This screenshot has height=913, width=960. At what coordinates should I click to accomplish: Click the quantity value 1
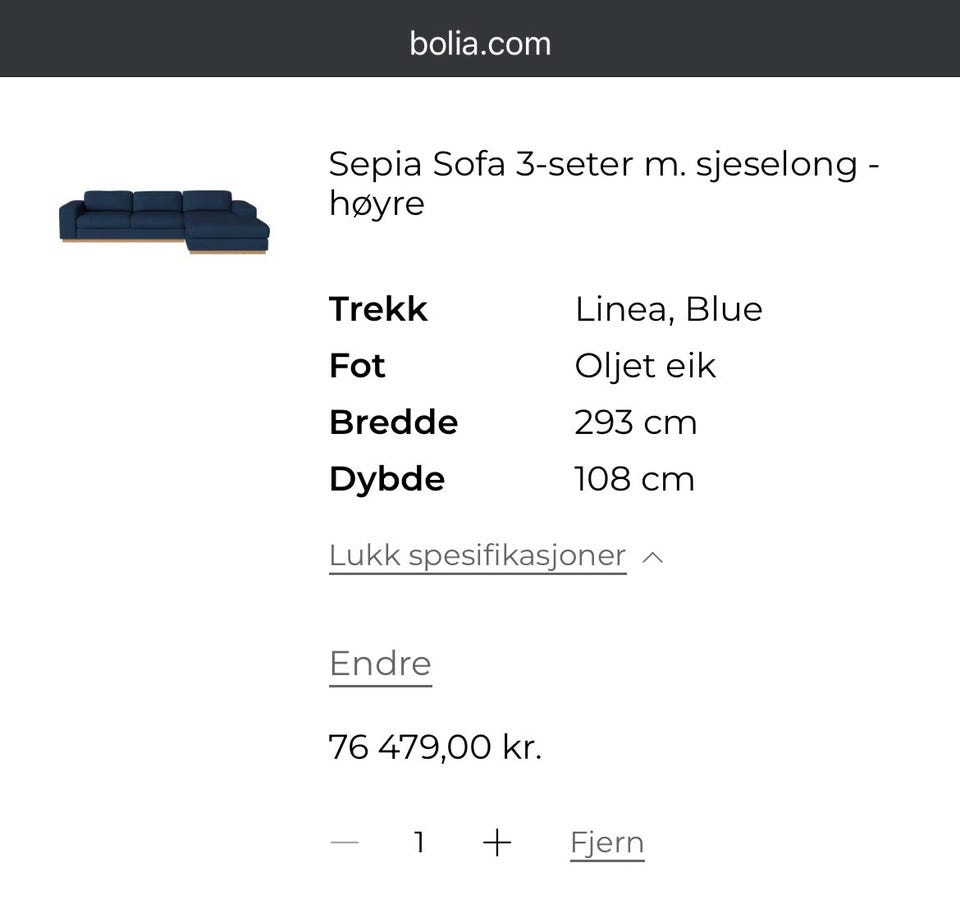(420, 843)
